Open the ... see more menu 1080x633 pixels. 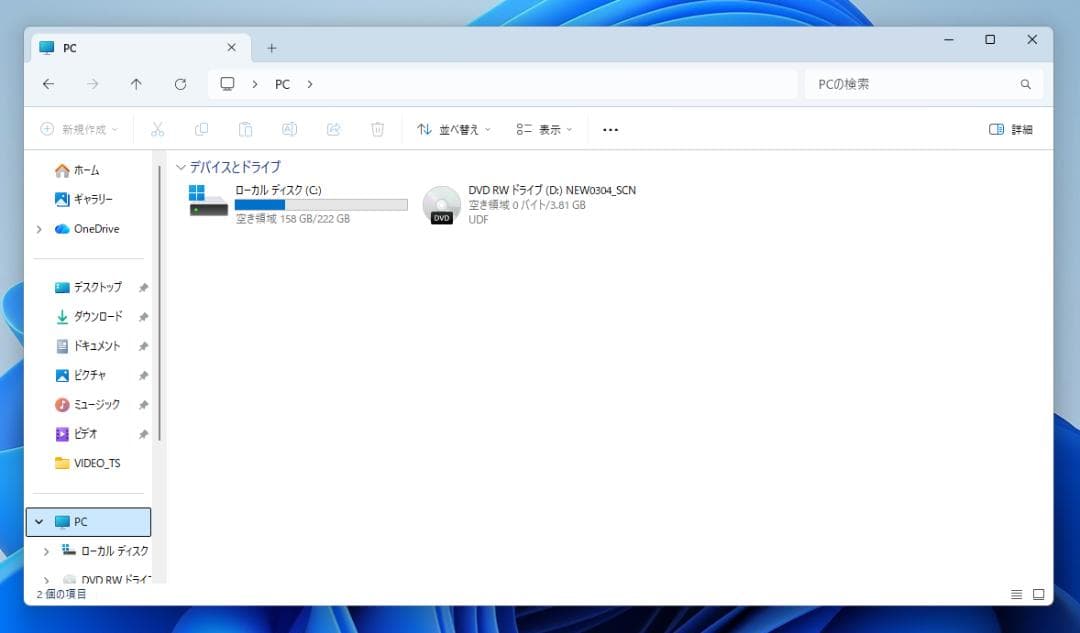coord(610,129)
